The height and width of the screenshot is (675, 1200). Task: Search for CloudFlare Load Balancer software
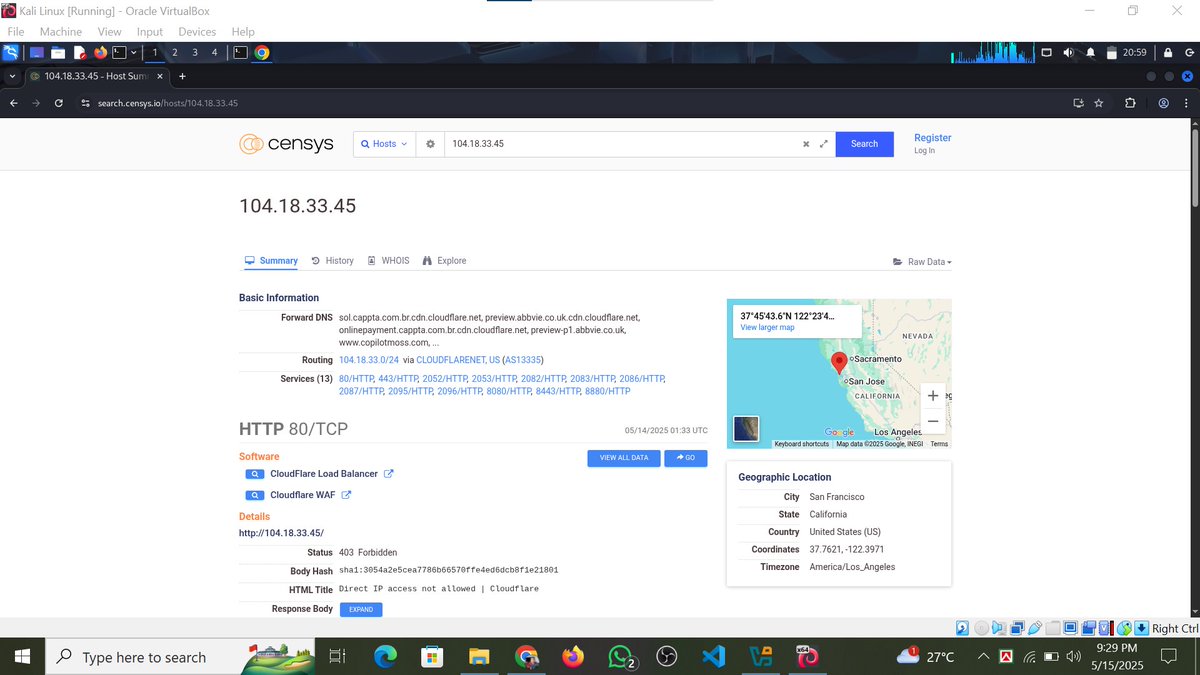tap(254, 474)
